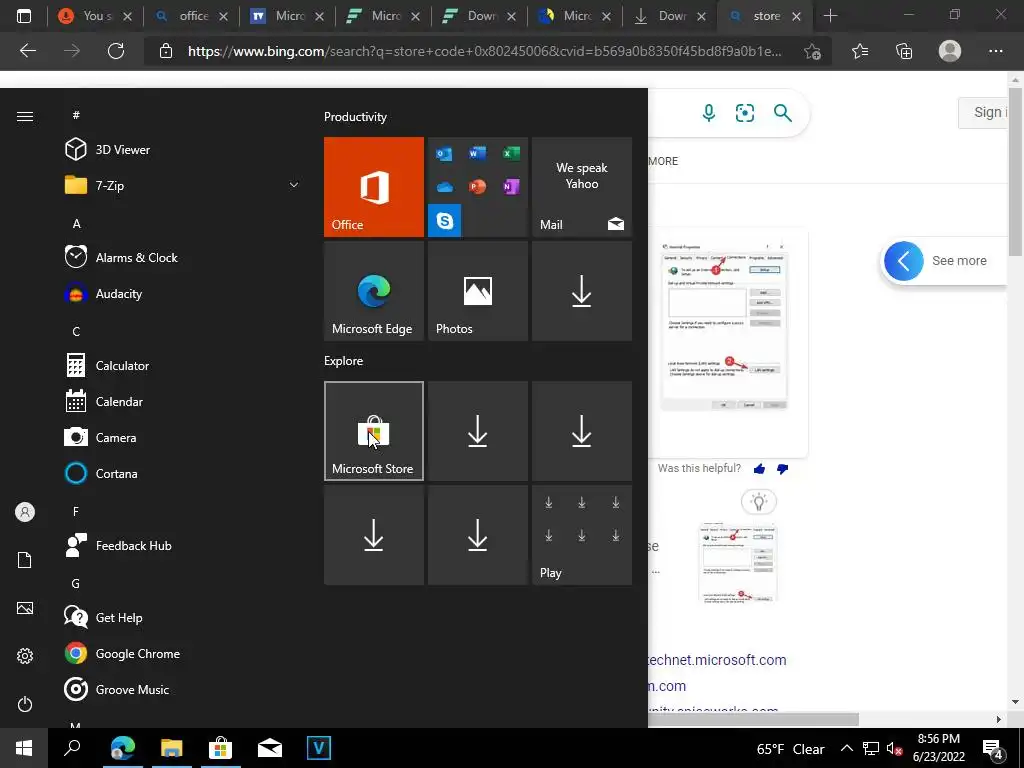Click the Power button in Start
This screenshot has height=768, width=1024.
coord(25,704)
